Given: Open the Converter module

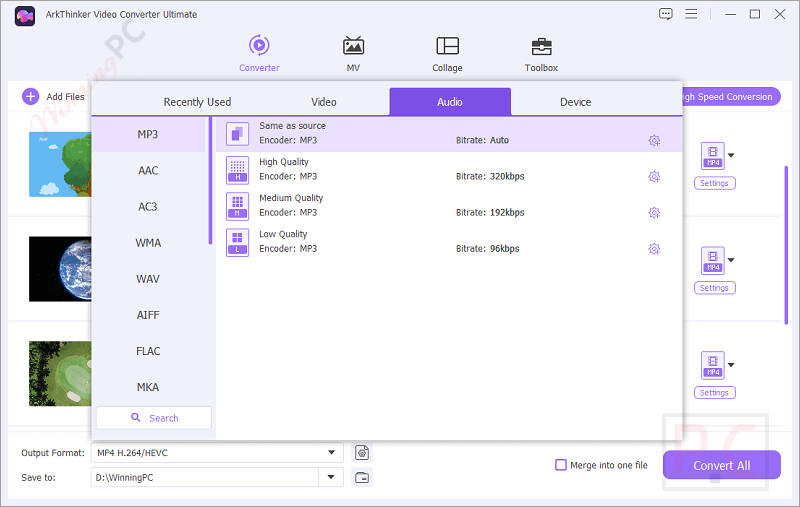Looking at the screenshot, I should [x=259, y=53].
